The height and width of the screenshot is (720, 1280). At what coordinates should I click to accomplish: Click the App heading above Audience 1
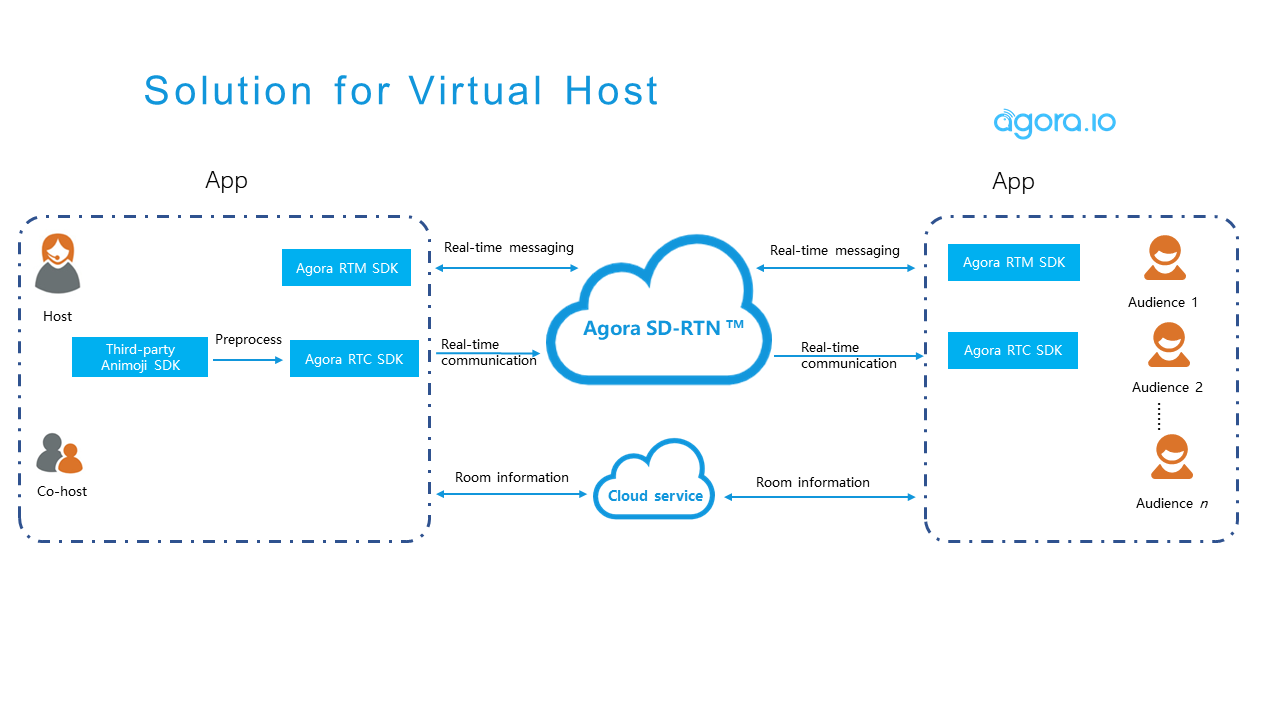coord(1013,182)
